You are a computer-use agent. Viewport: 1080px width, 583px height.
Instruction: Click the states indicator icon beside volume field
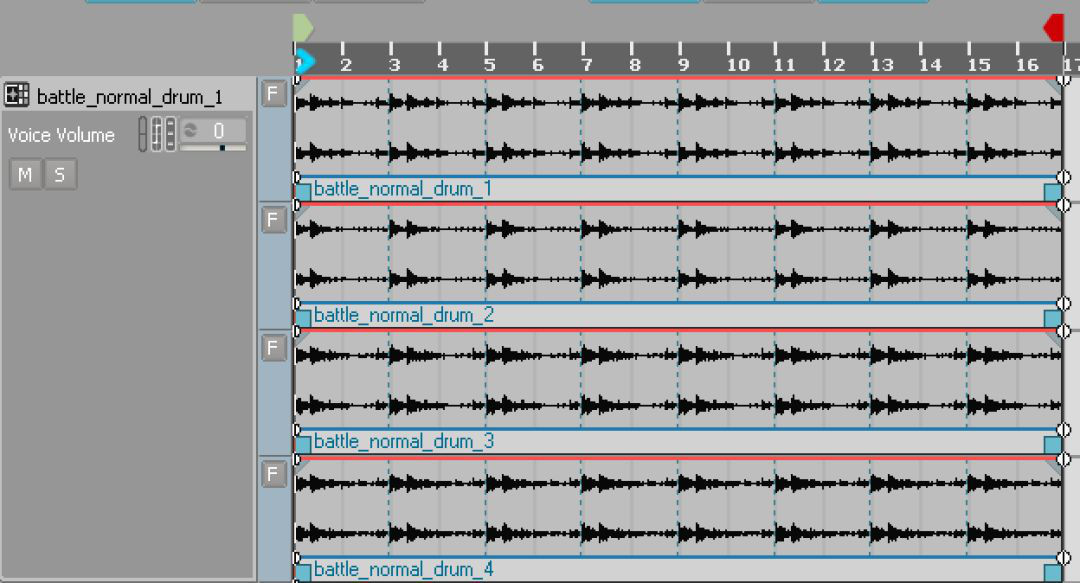(x=170, y=134)
